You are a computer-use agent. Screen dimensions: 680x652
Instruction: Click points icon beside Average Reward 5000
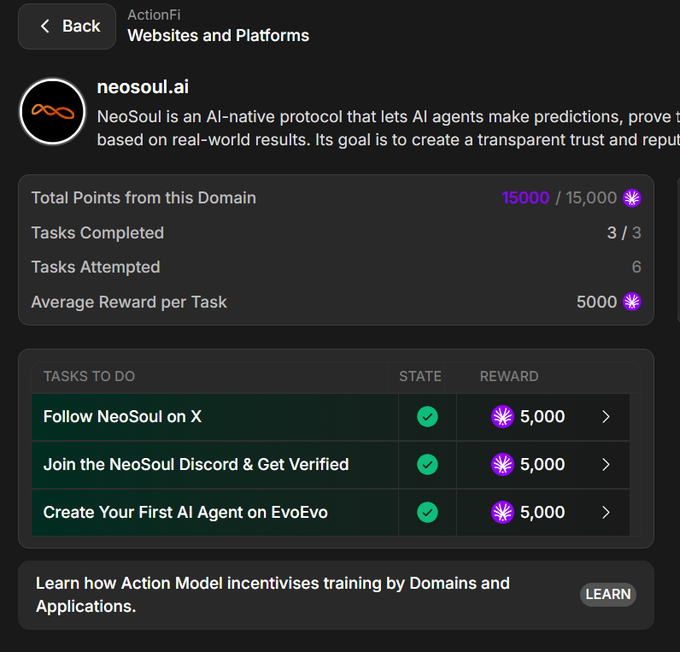pos(632,301)
